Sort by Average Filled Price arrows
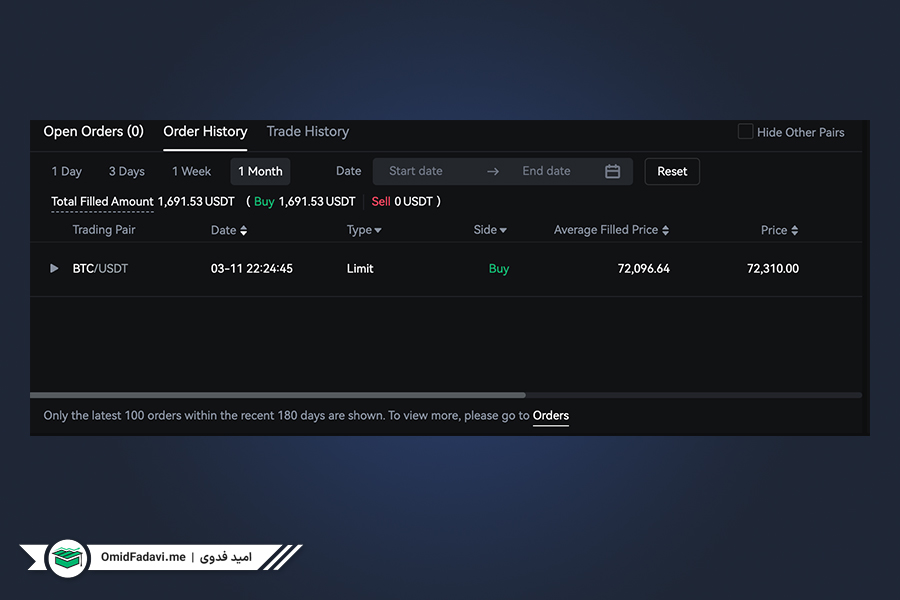Image resolution: width=900 pixels, height=600 pixels. pyautogui.click(x=665, y=230)
